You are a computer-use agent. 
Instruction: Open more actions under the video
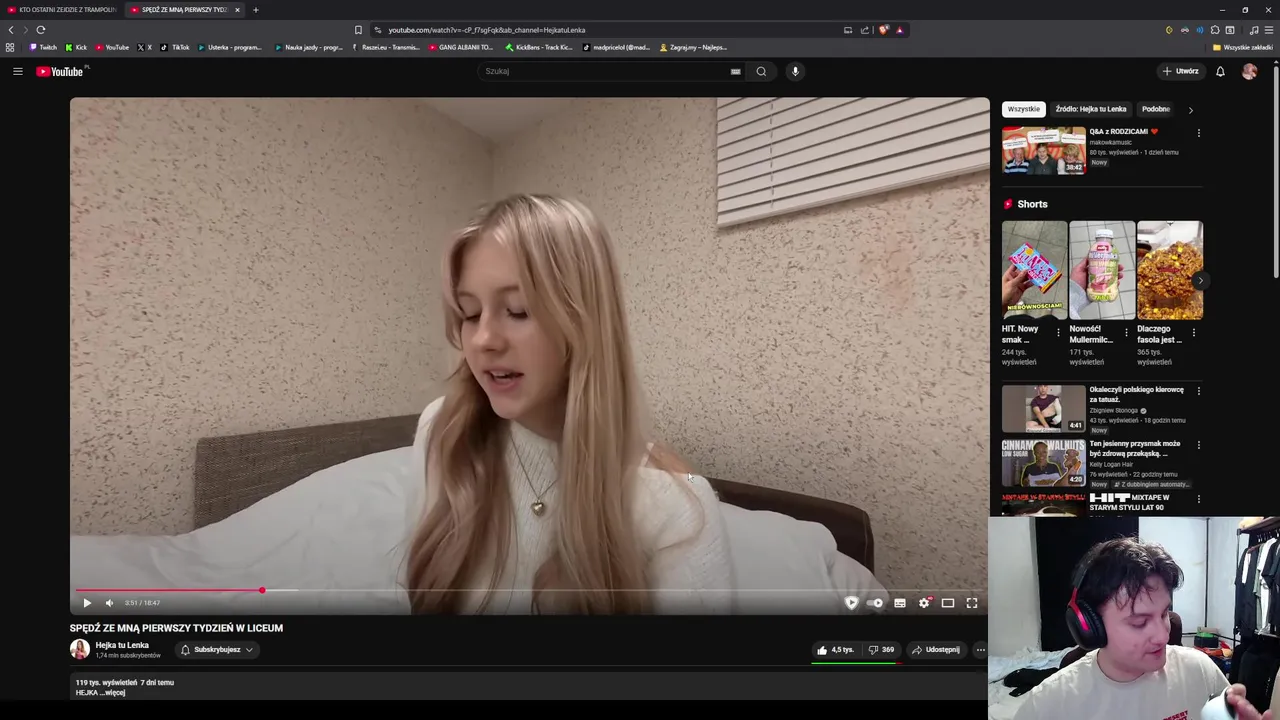pos(980,650)
